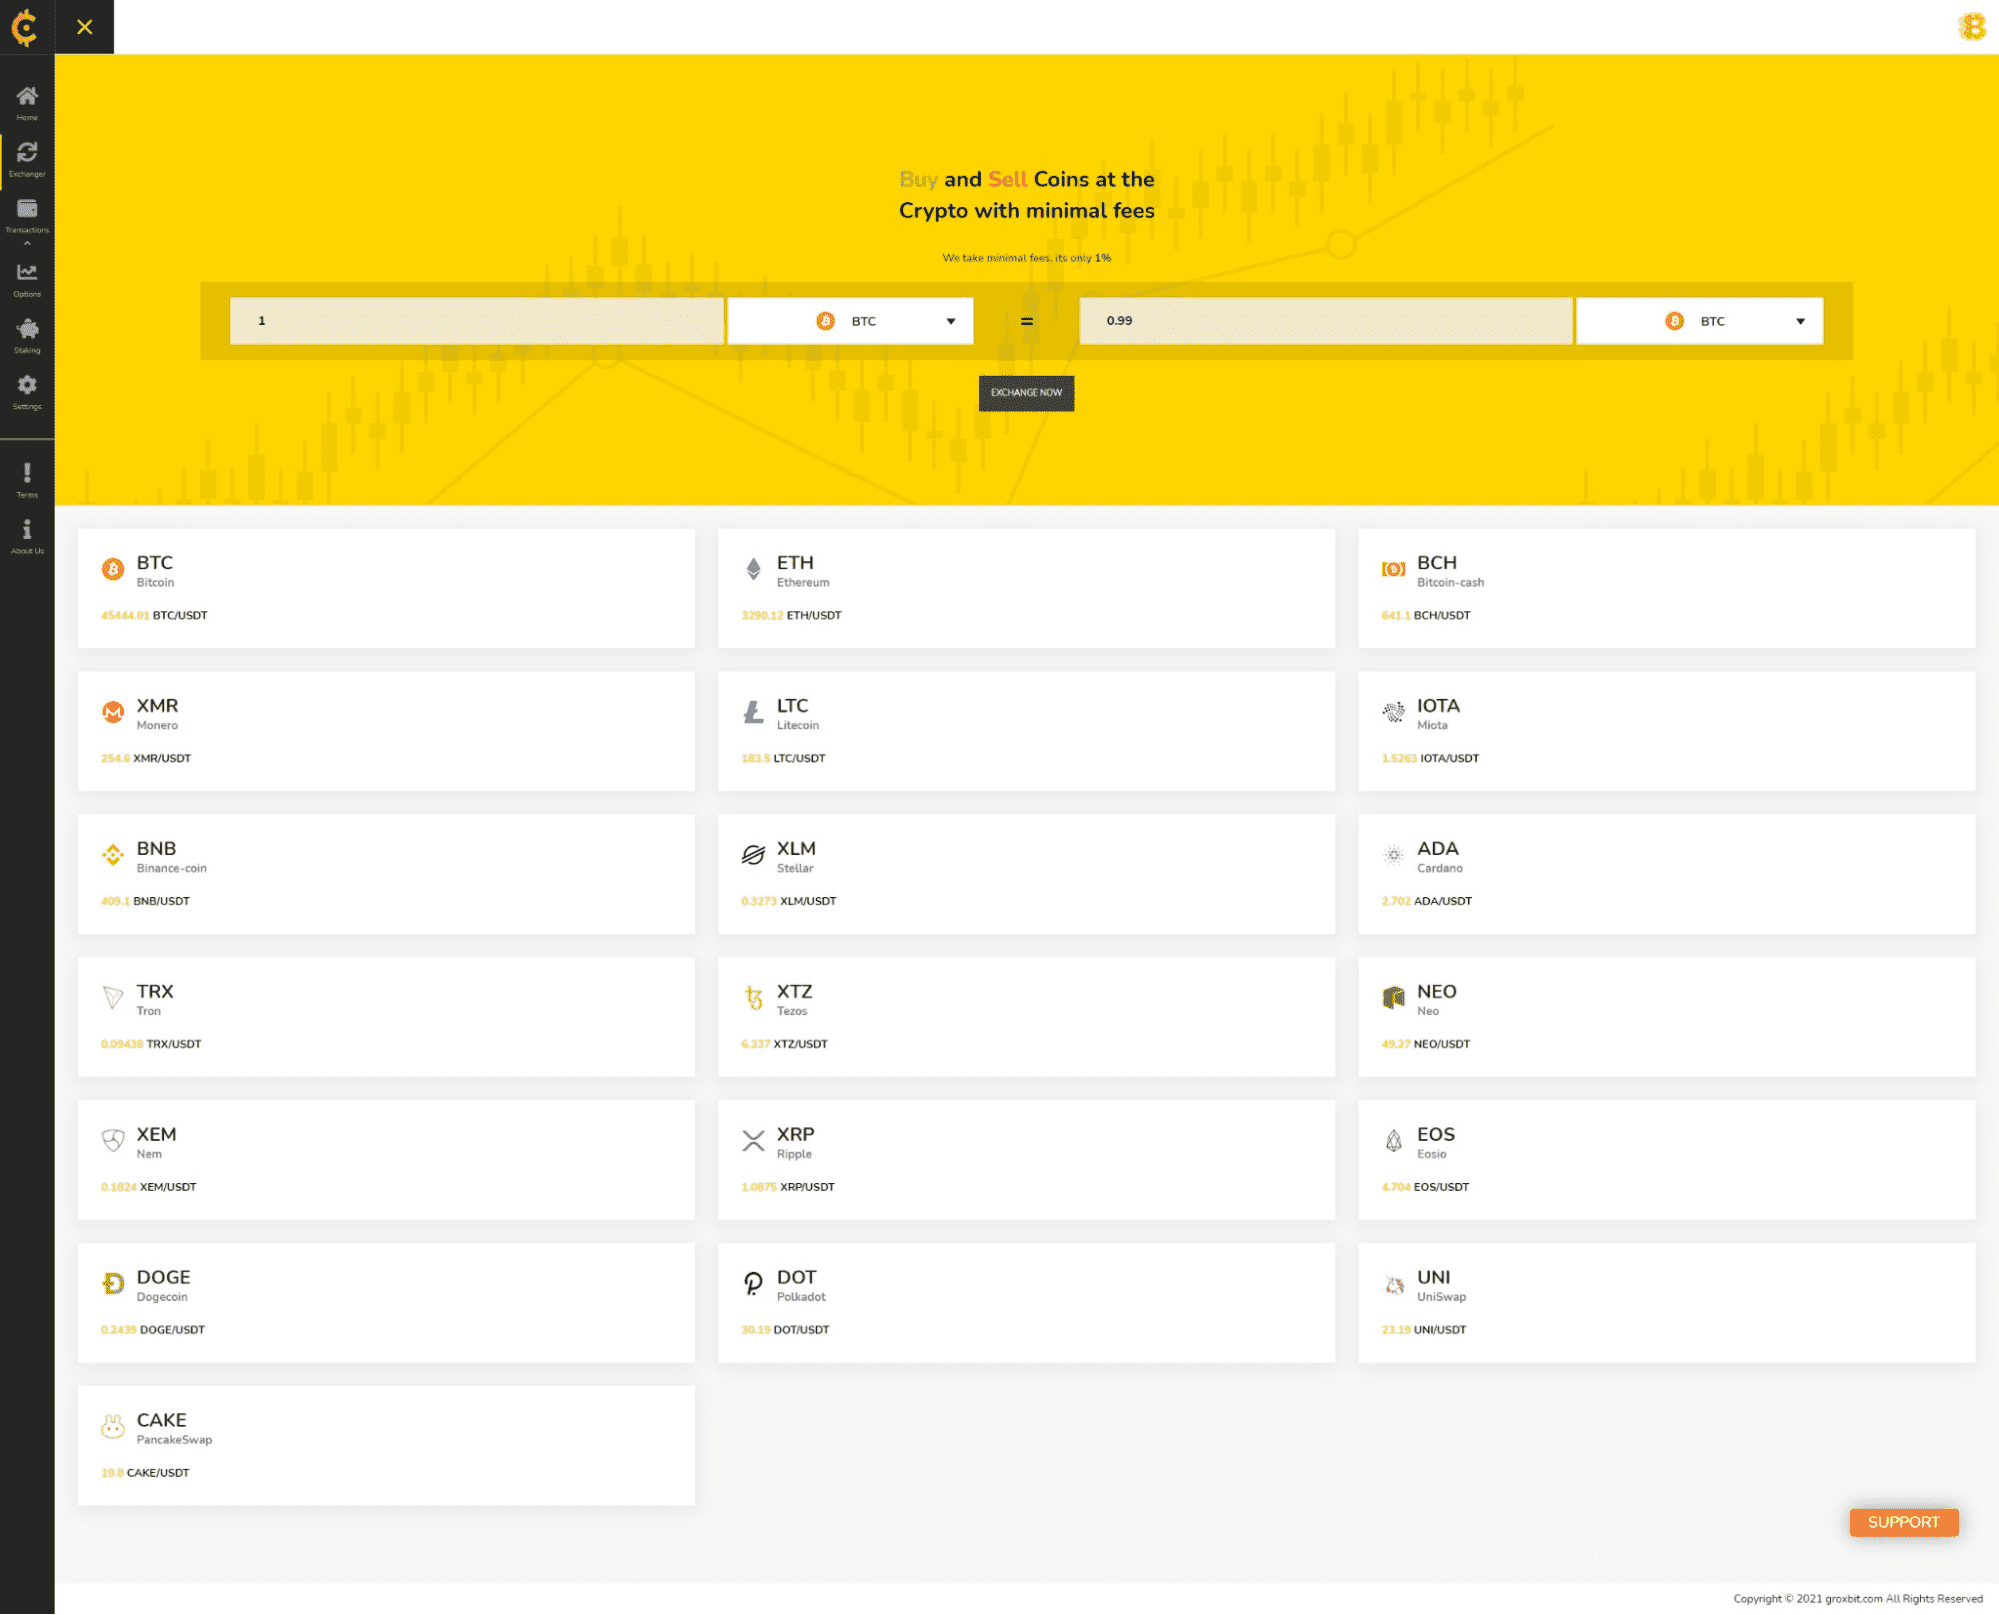The image size is (1999, 1615).
Task: Click the XTZ/USDT pair text
Action: coord(800,1045)
